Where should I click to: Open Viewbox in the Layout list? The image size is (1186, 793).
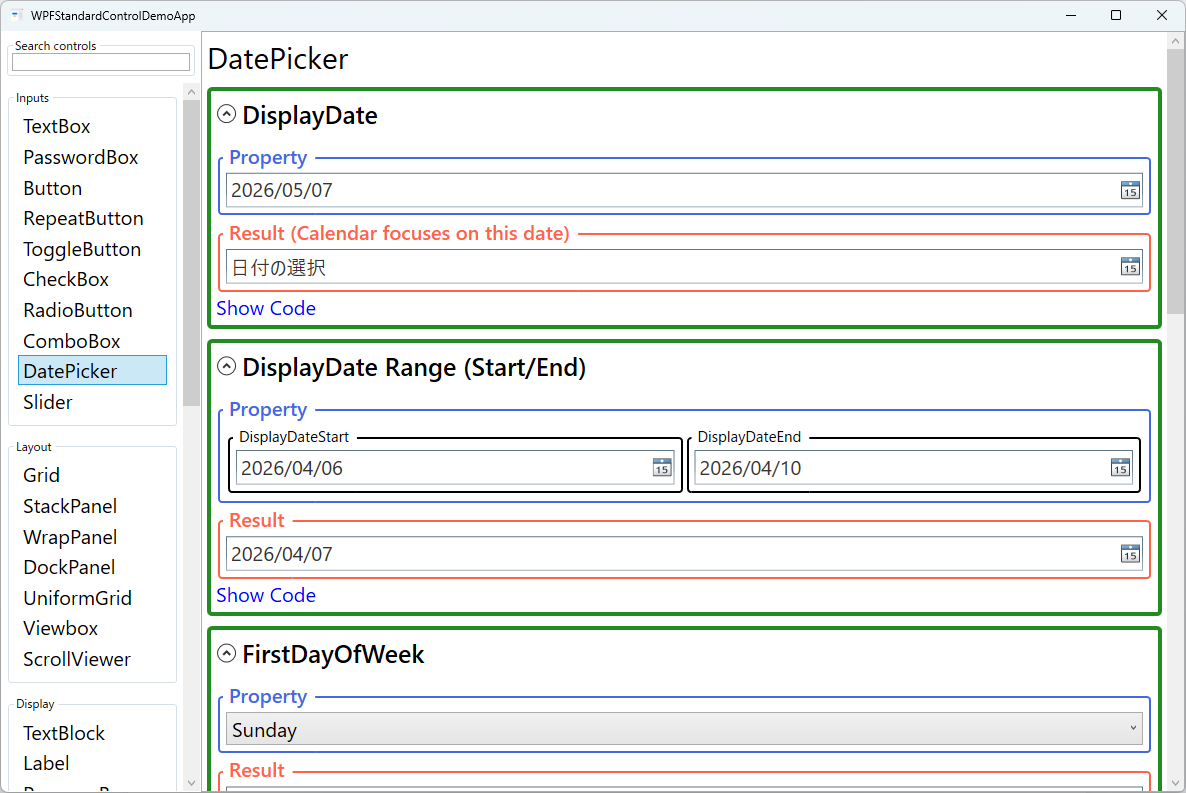pyautogui.click(x=92, y=628)
